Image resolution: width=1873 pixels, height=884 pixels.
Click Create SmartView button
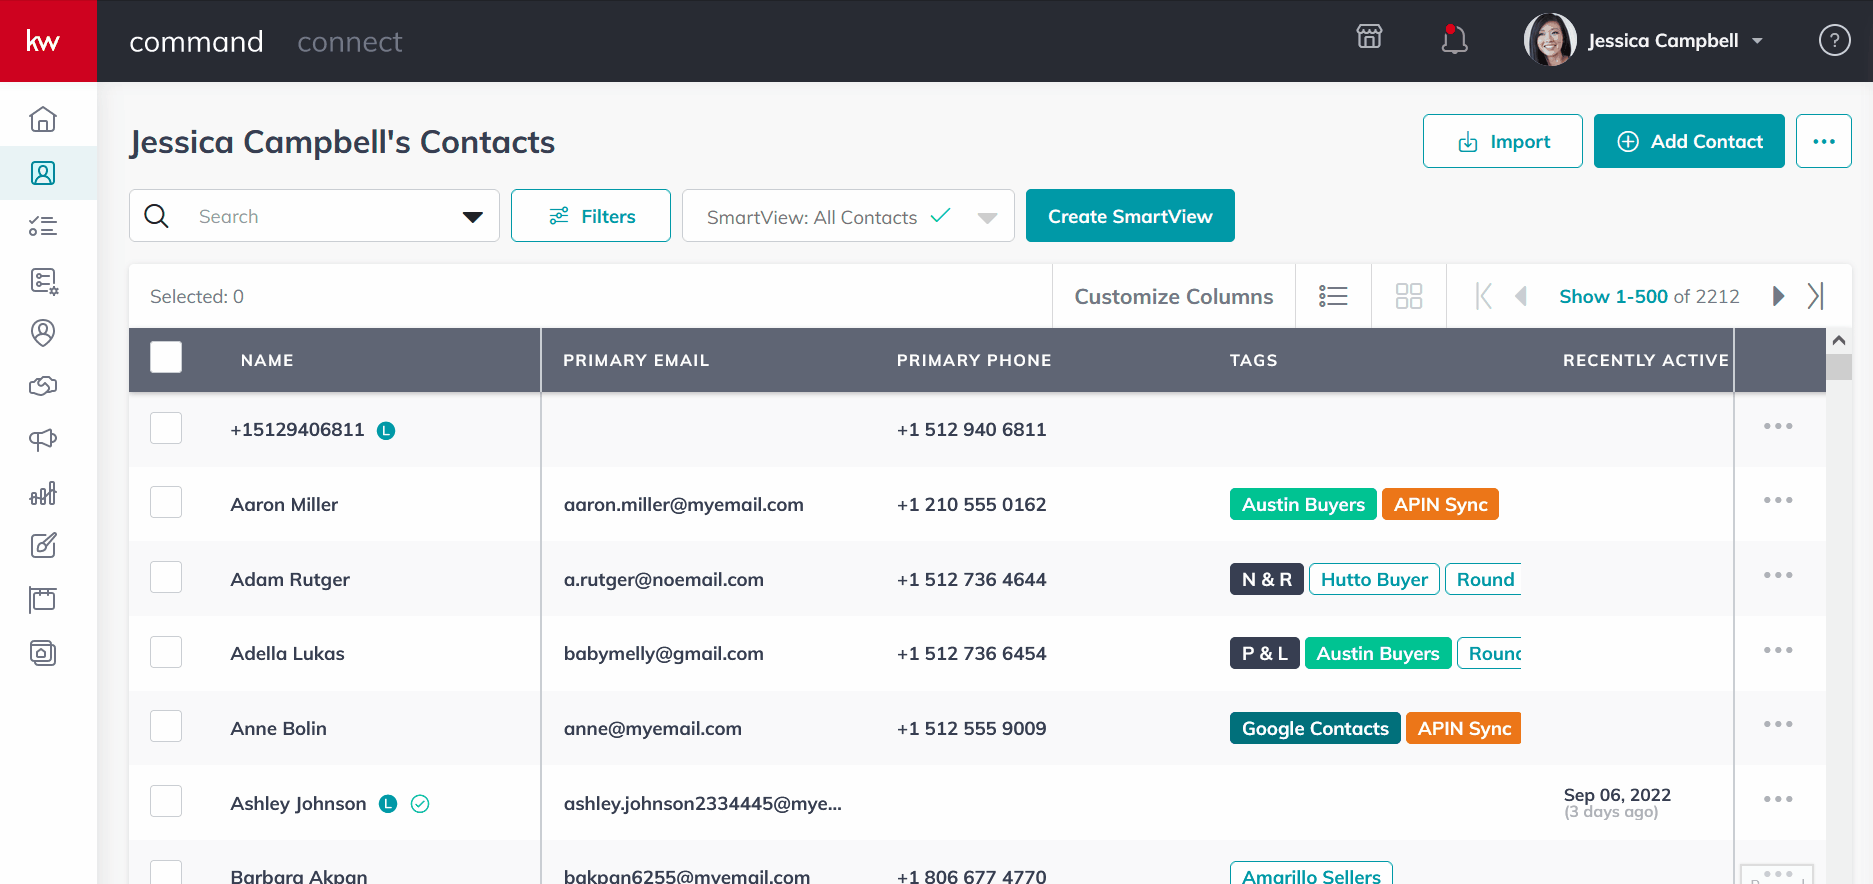coord(1130,216)
